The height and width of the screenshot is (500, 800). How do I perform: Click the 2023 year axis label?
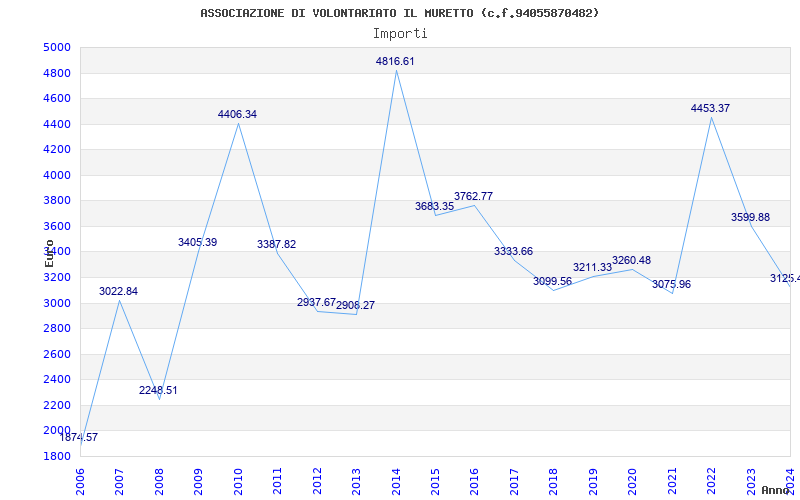click(x=751, y=482)
